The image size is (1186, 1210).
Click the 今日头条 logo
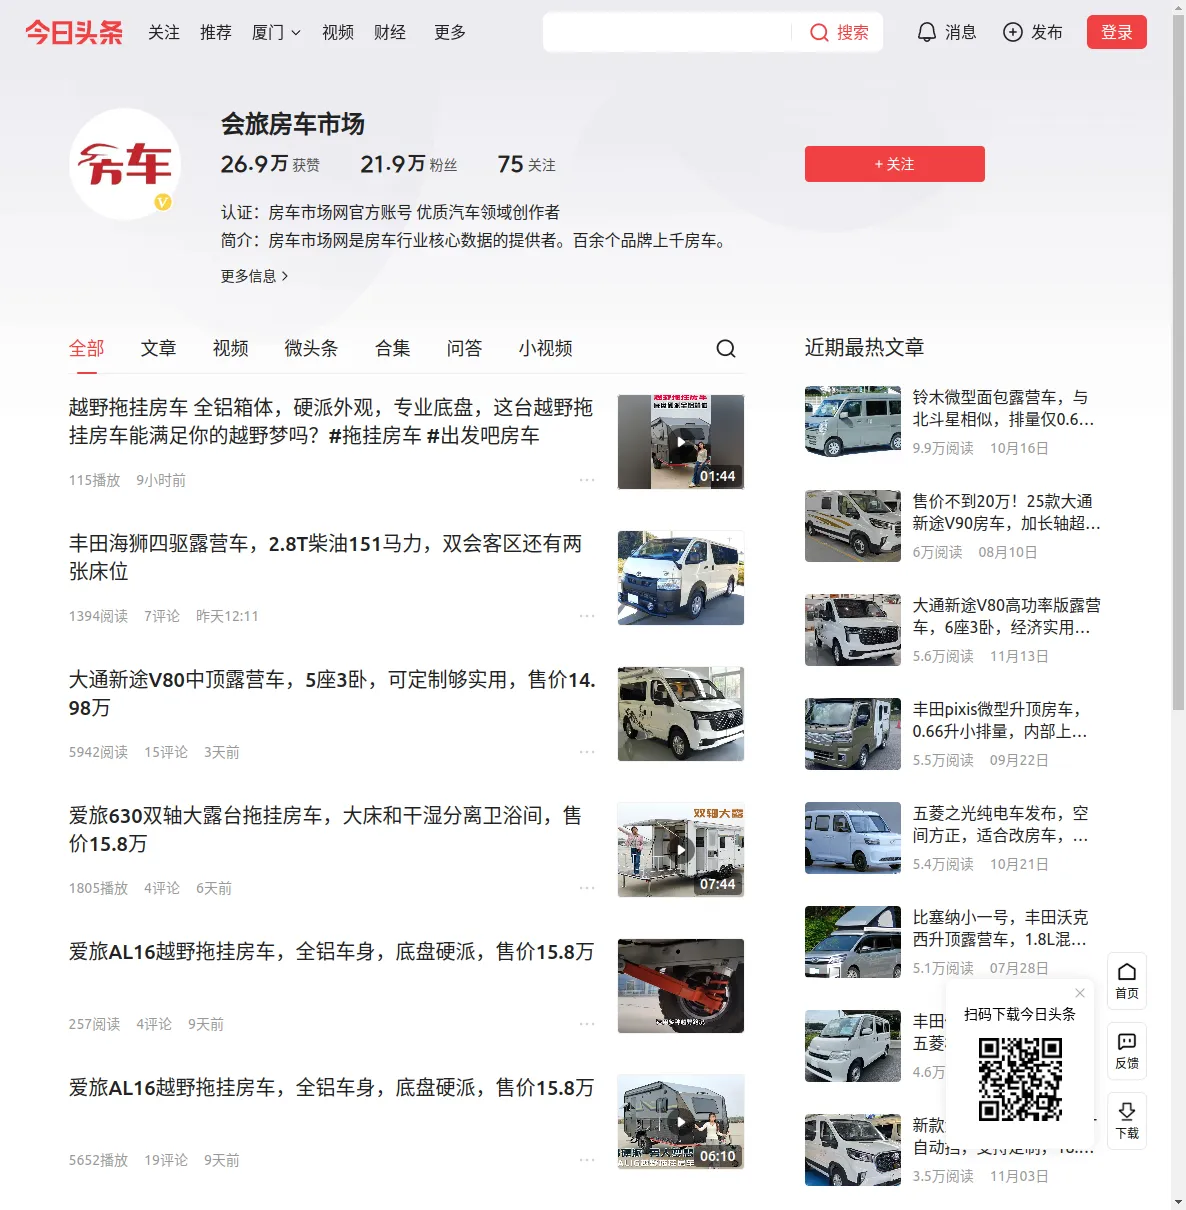coord(74,32)
